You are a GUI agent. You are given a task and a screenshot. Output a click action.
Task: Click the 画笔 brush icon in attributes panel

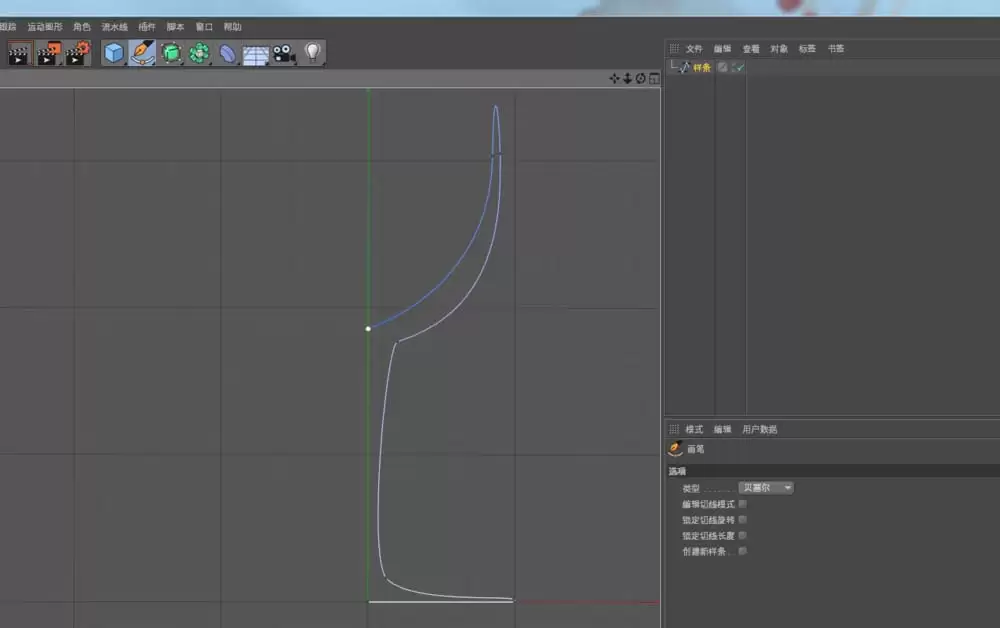(675, 449)
